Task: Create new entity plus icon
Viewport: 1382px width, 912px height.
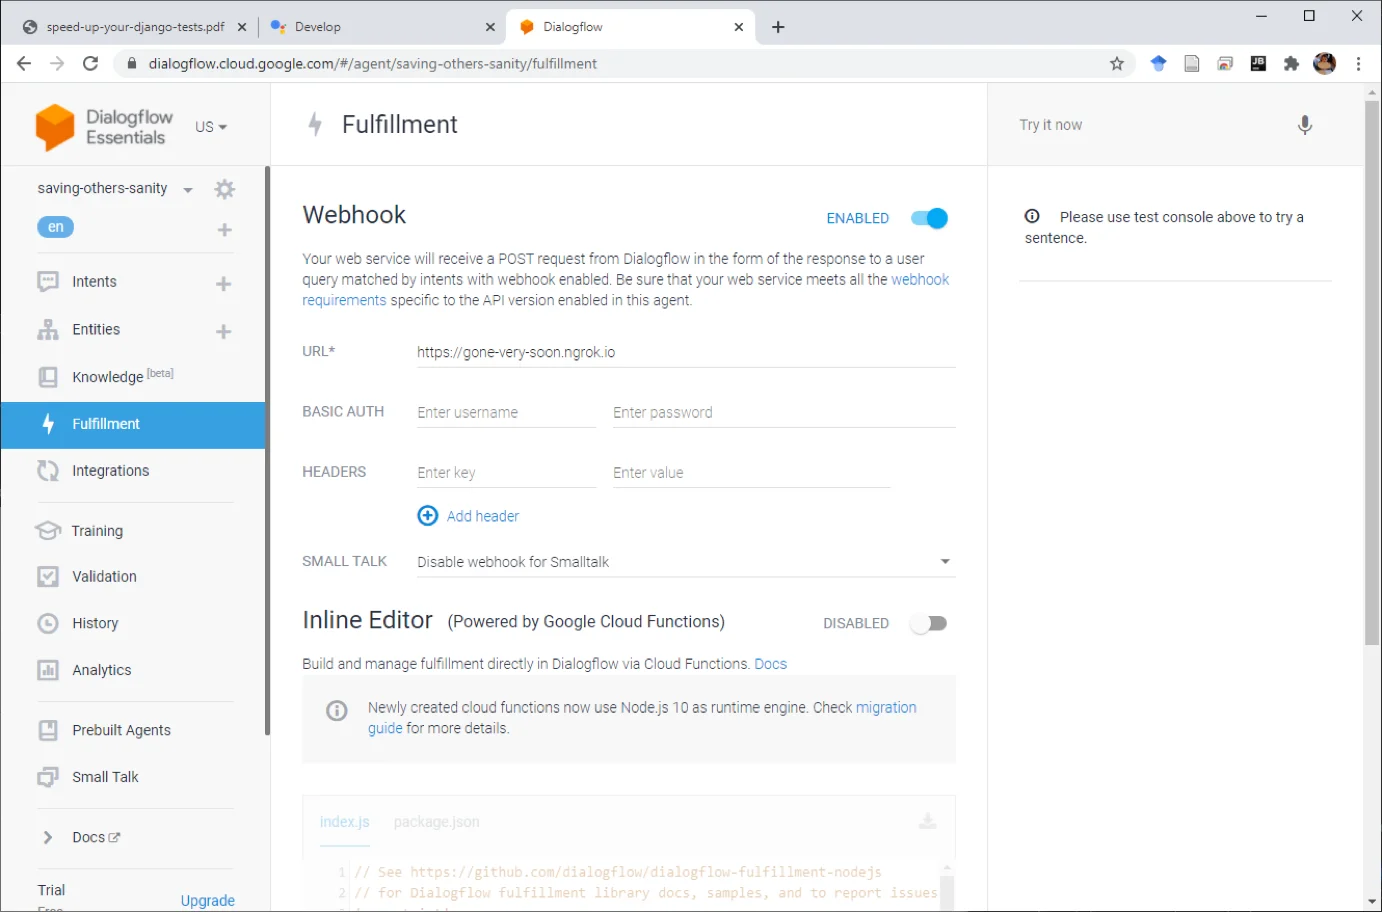Action: [224, 332]
